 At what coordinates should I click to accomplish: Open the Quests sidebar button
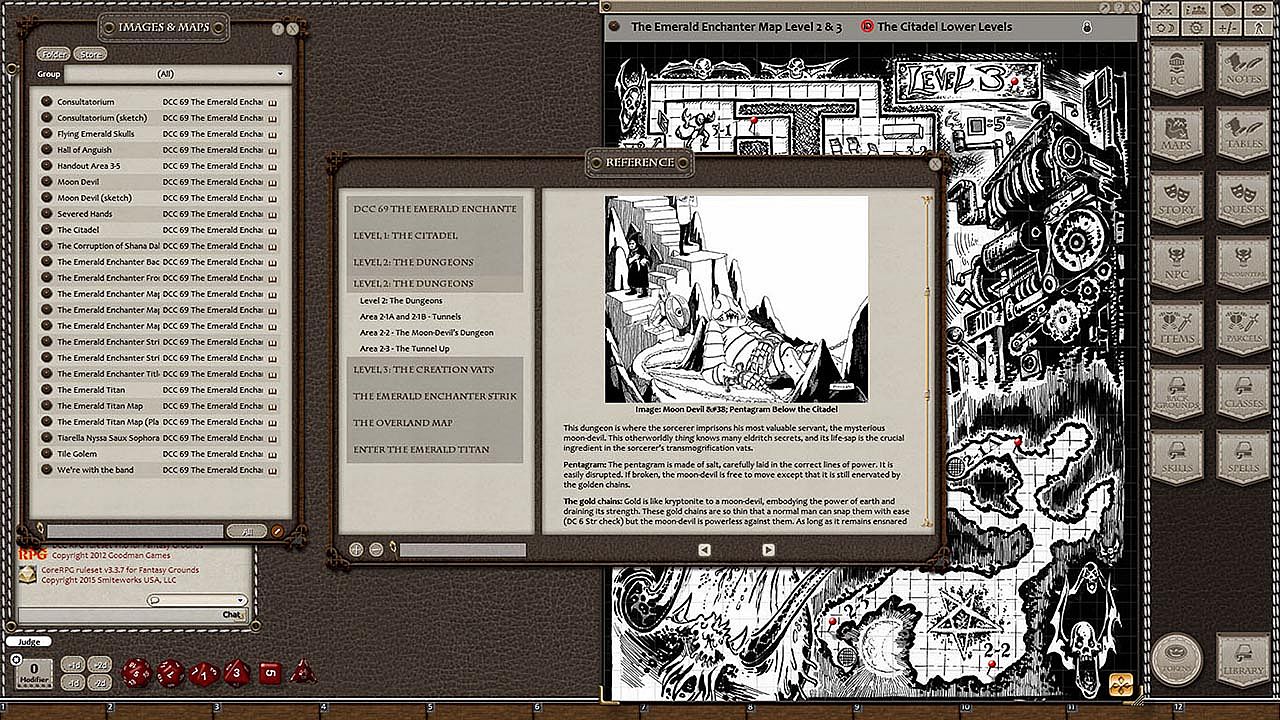tap(1242, 198)
